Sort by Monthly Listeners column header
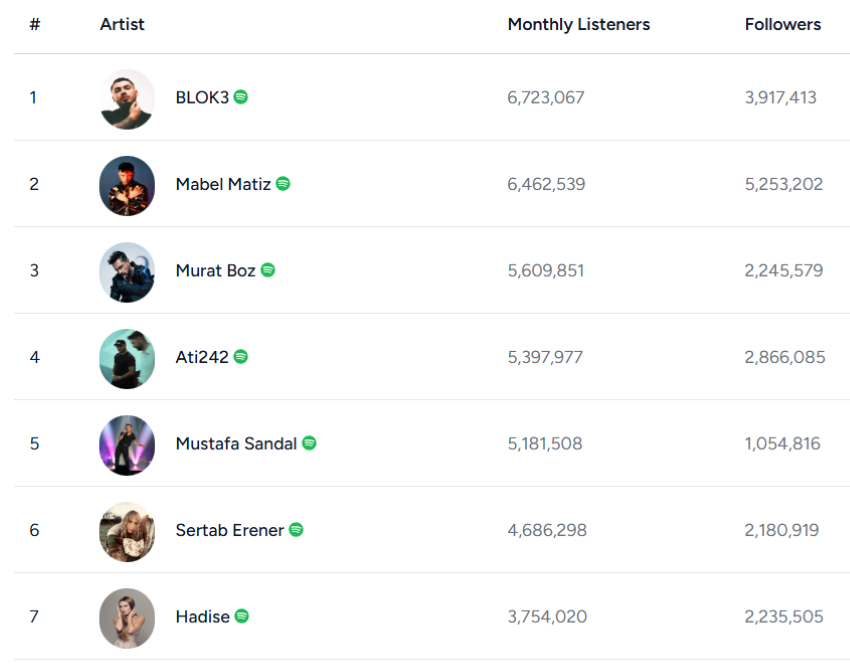Image resolution: width=850 pixels, height=669 pixels. [578, 24]
